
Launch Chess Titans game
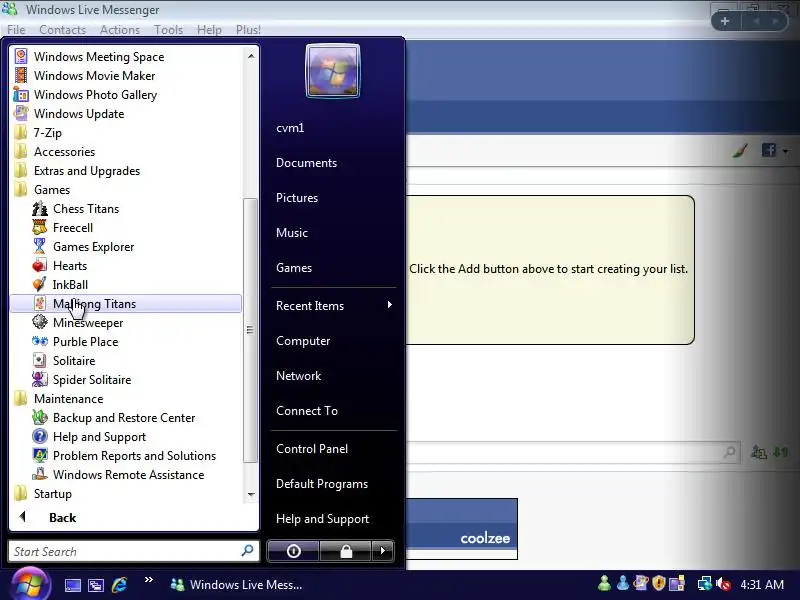(x=86, y=209)
